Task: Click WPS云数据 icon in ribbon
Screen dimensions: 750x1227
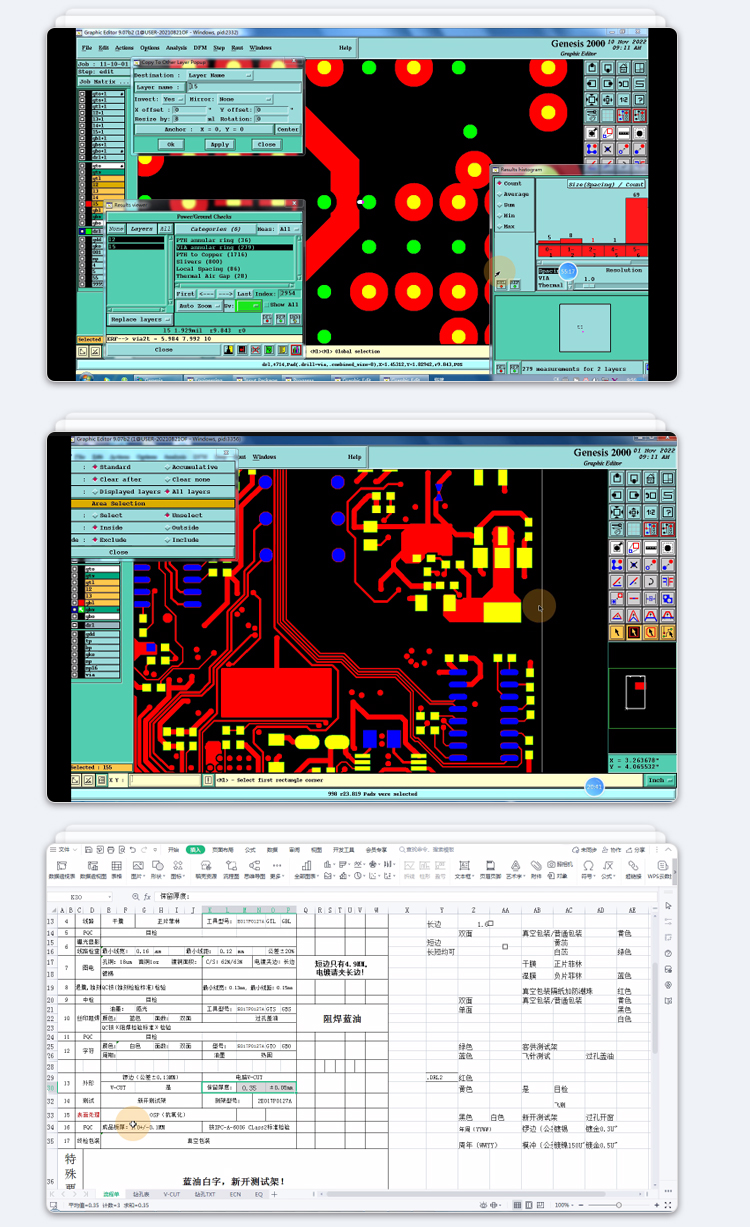Action: 660,870
